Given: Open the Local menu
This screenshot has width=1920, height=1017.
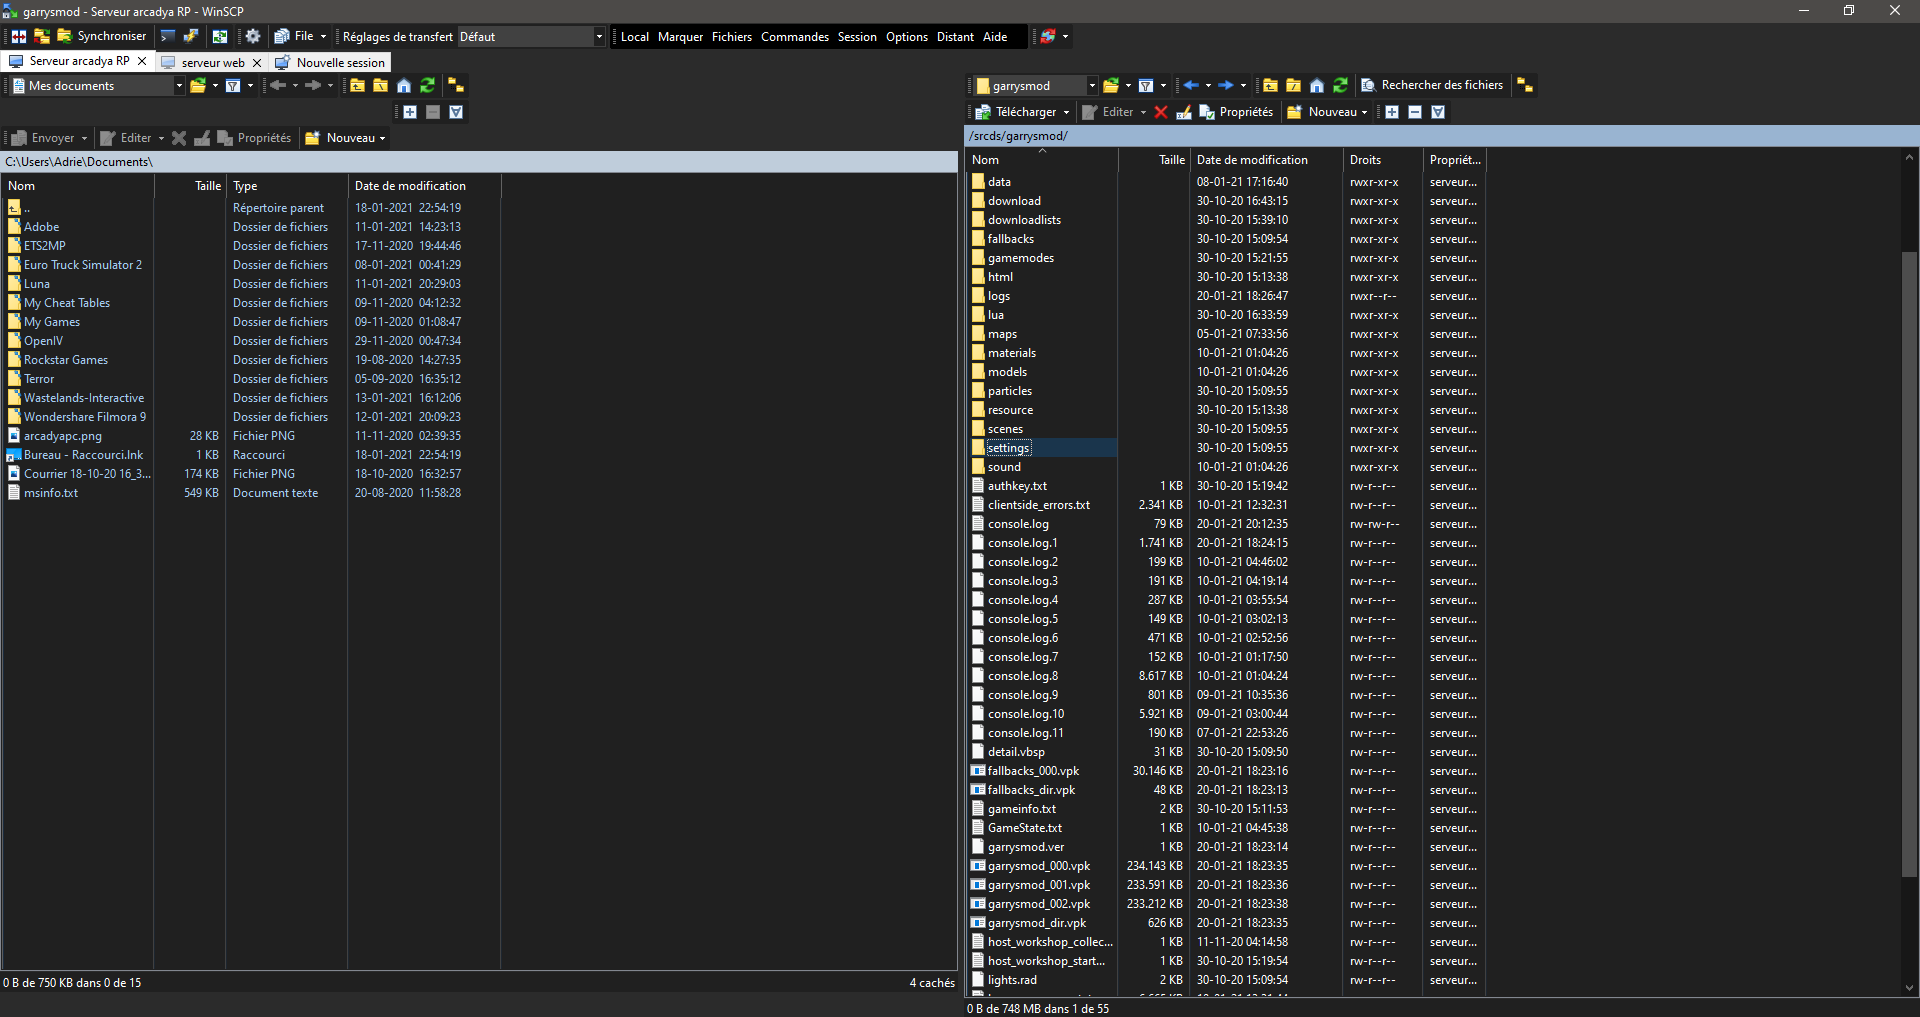Looking at the screenshot, I should pyautogui.click(x=634, y=37).
